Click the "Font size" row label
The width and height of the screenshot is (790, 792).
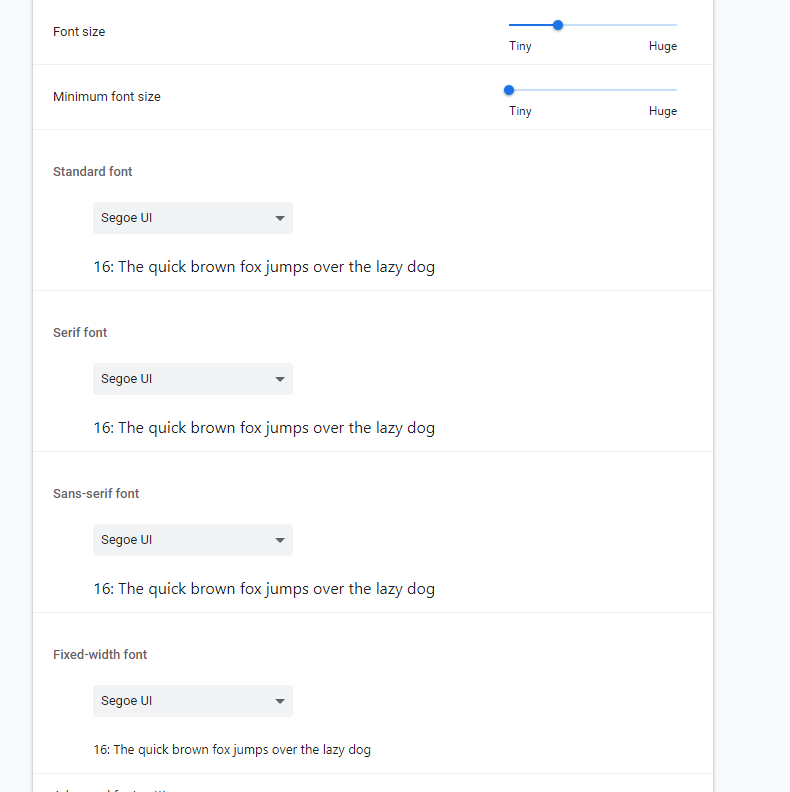(79, 32)
